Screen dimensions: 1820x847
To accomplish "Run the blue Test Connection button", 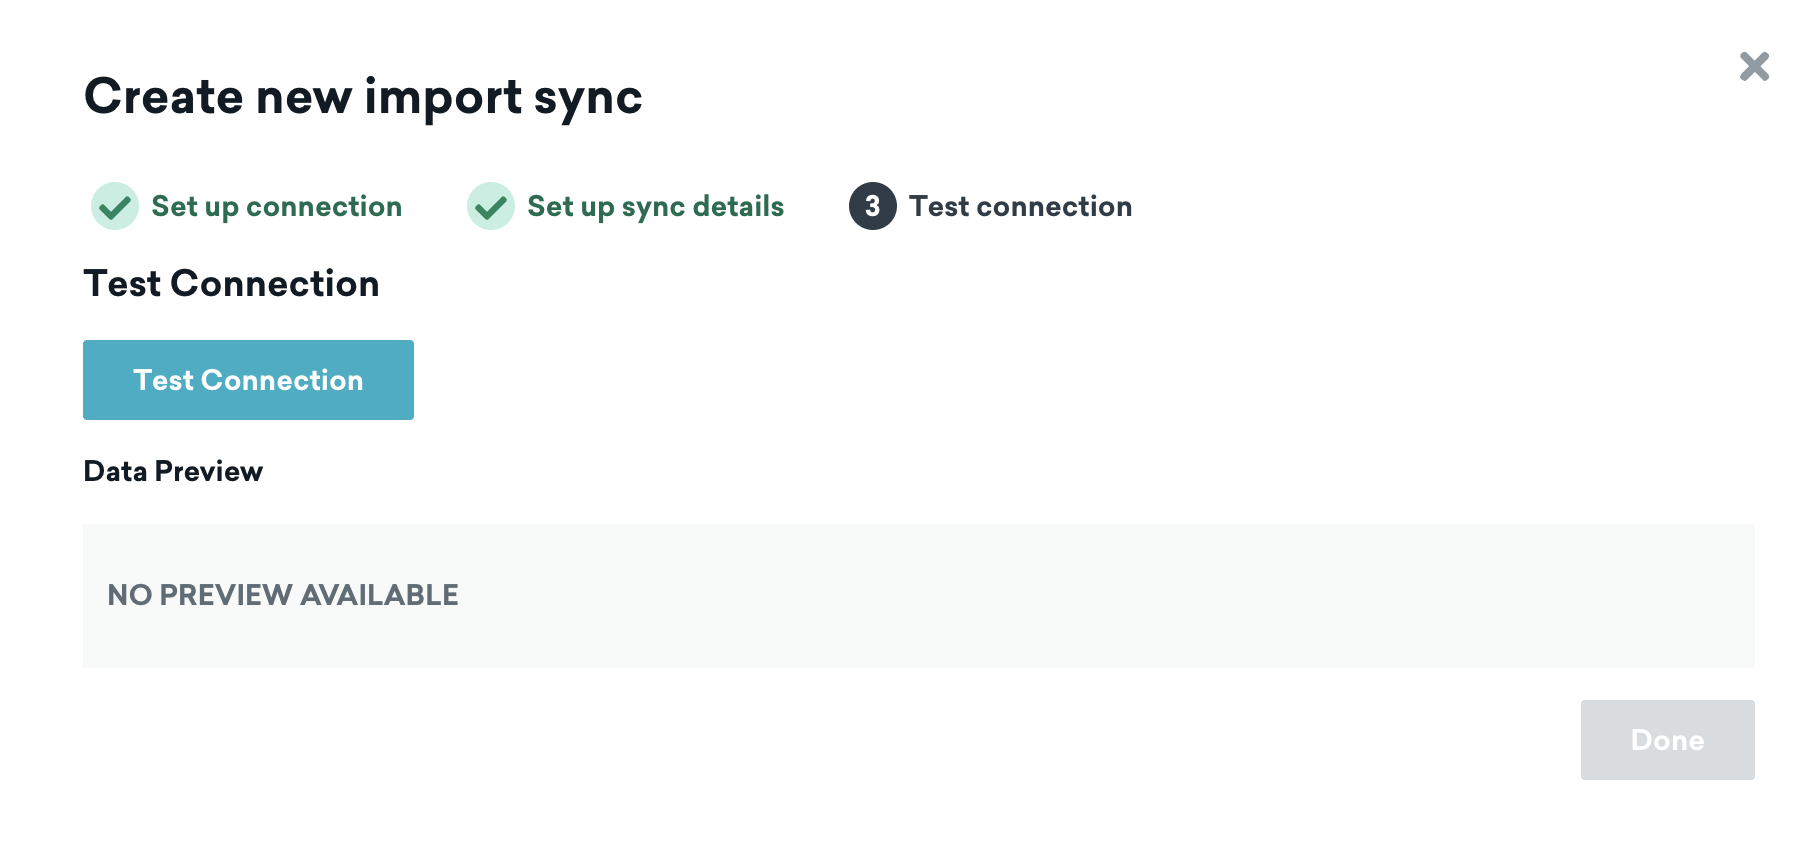I will coord(248,380).
